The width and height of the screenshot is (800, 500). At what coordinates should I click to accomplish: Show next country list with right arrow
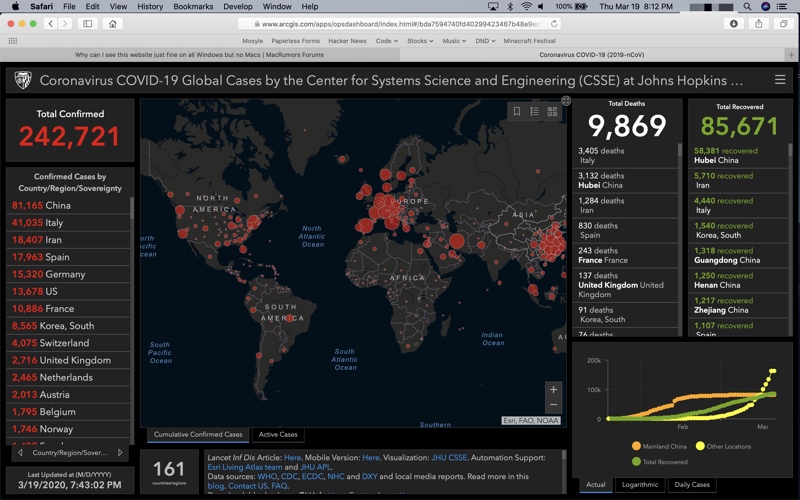120,453
